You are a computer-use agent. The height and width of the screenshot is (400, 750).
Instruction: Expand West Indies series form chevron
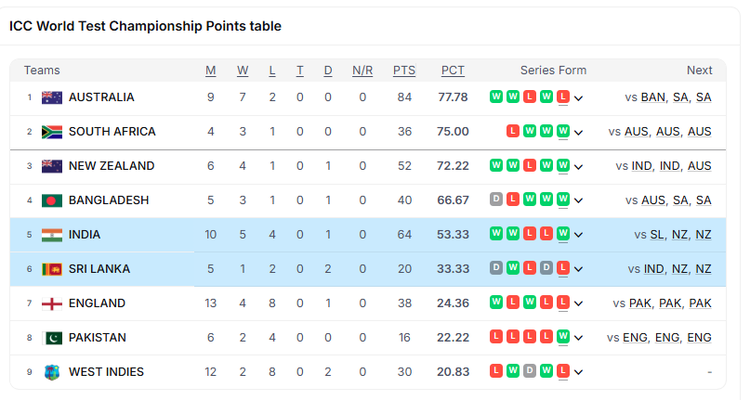tap(578, 372)
